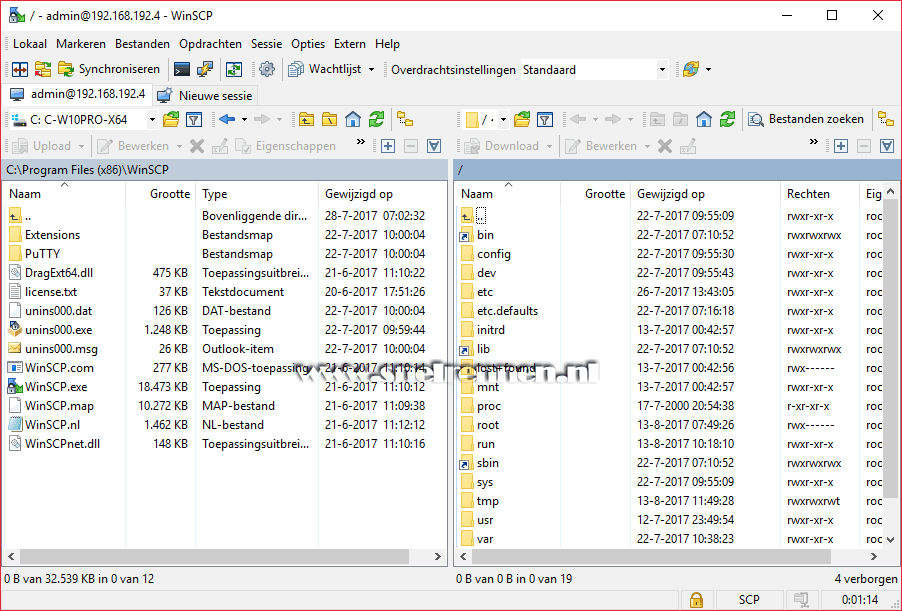
Task: Expand the local back history dropdown arrow
Action: [x=244, y=120]
